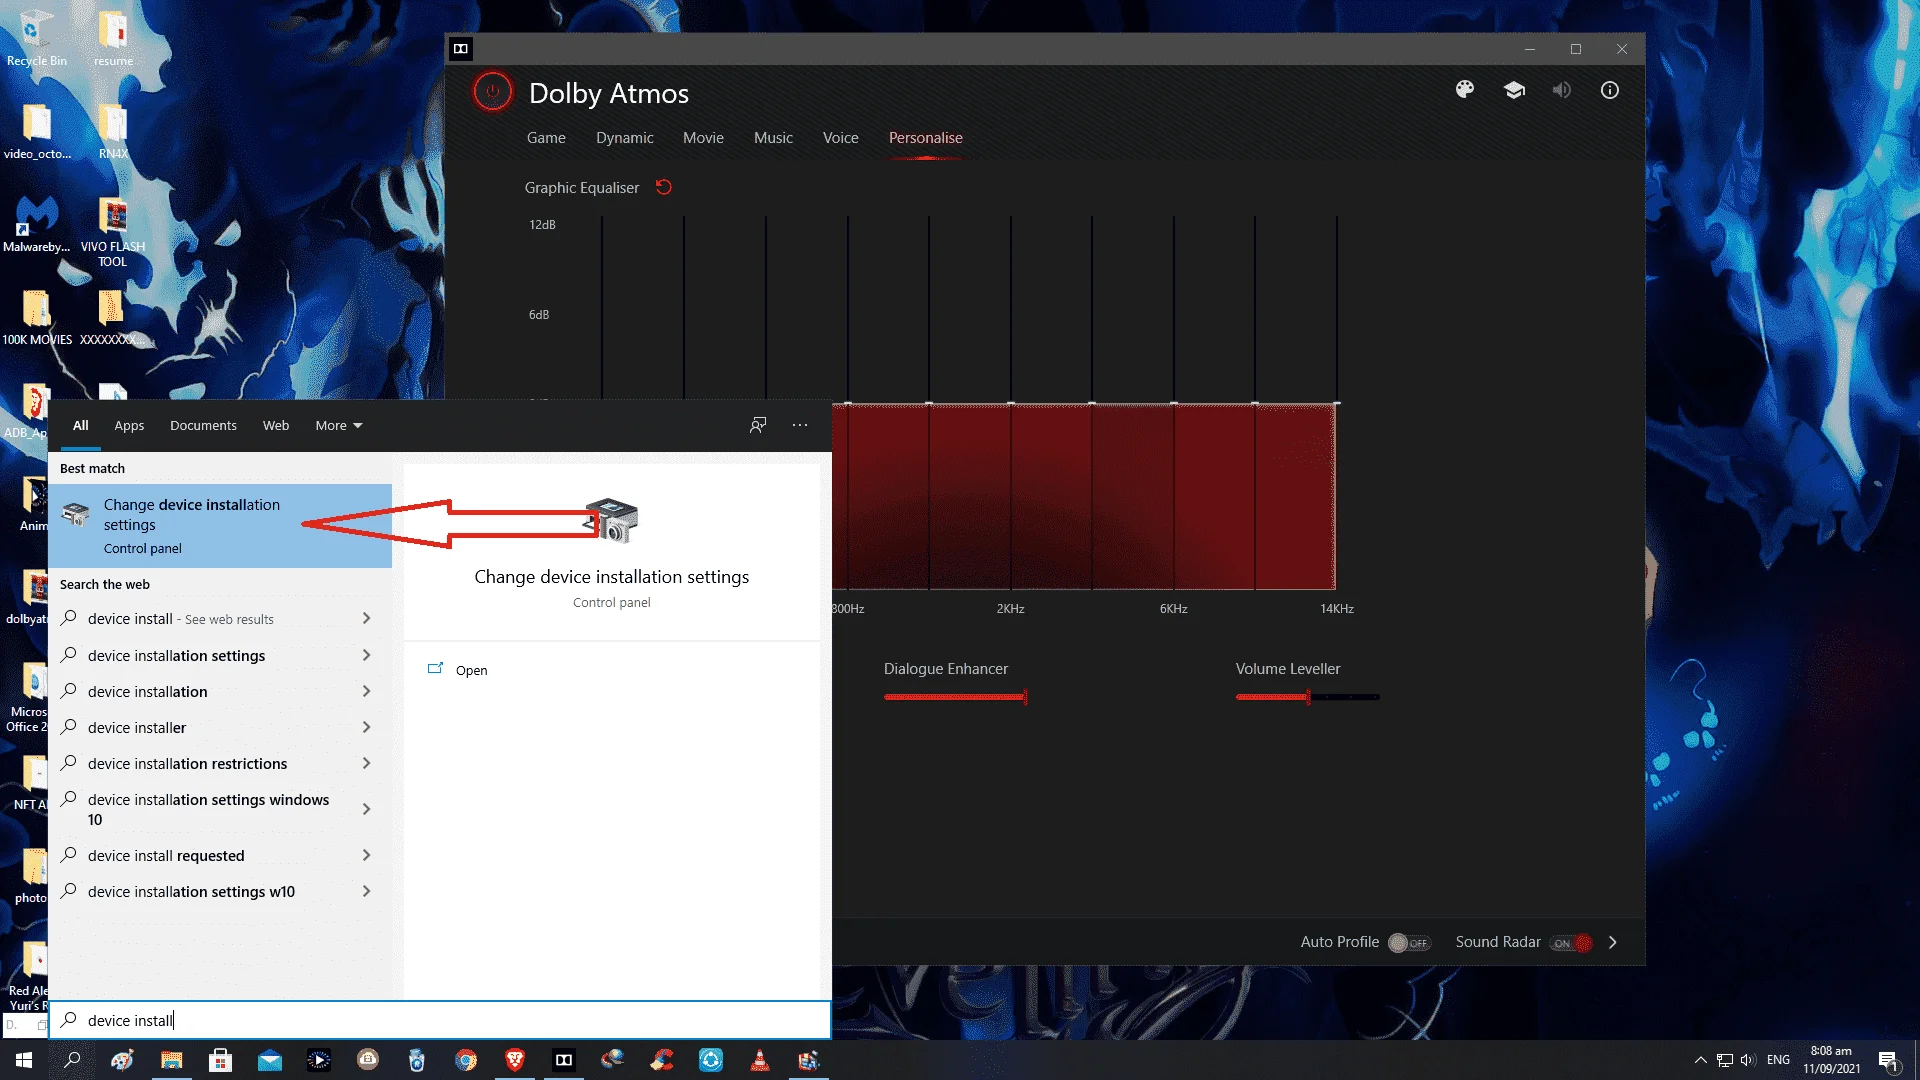Select the Personalise tab

click(x=925, y=138)
